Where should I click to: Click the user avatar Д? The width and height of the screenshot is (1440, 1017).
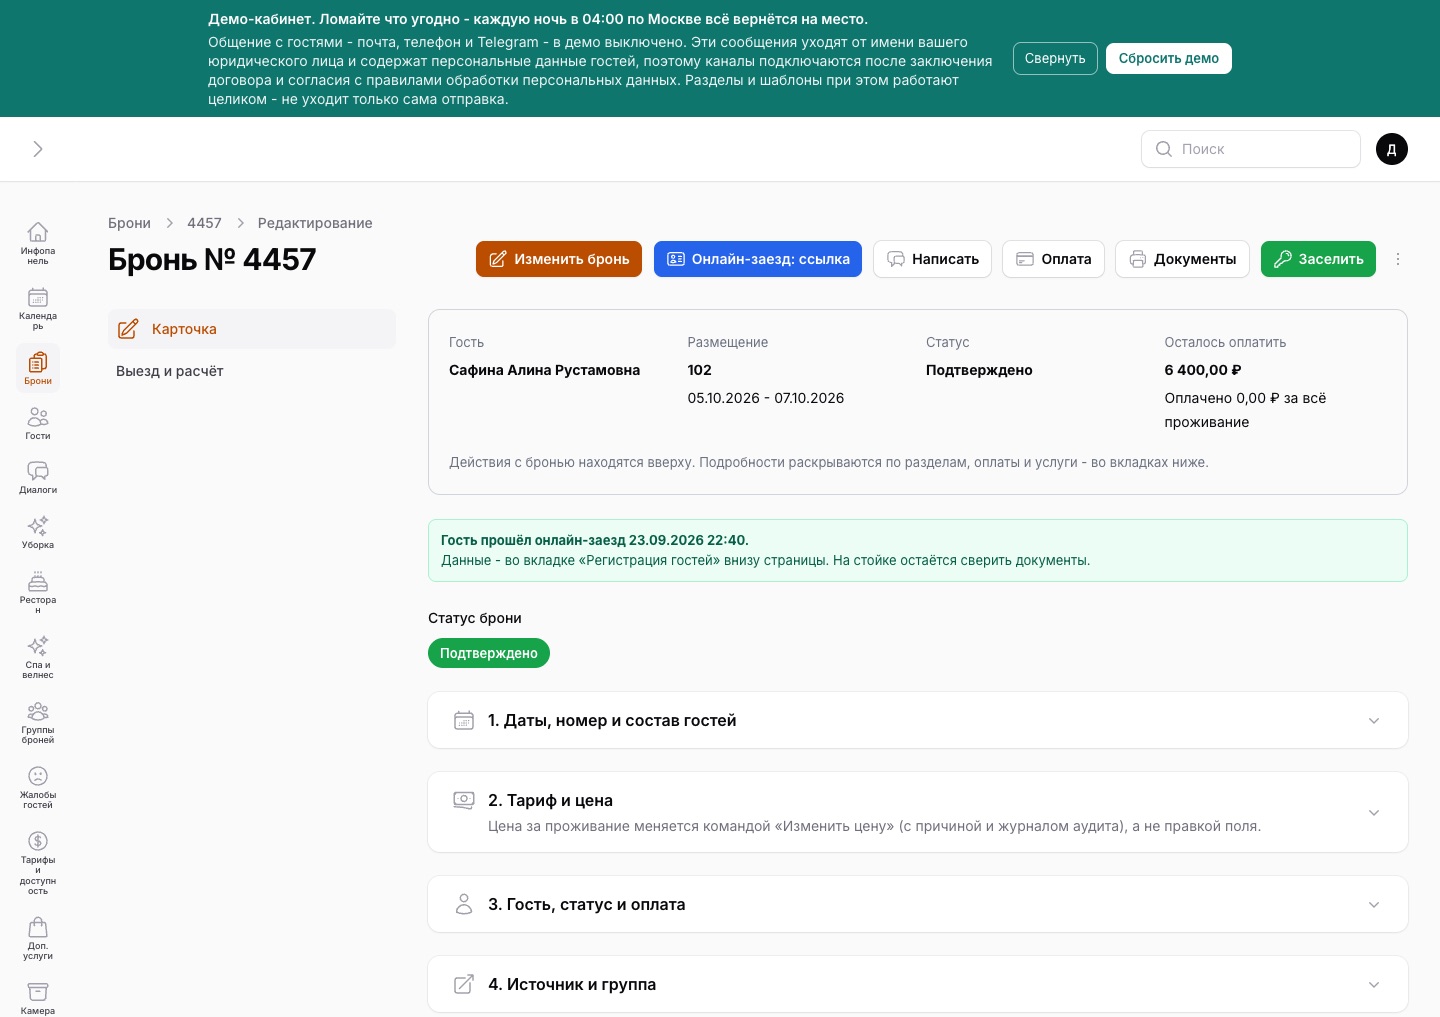pyautogui.click(x=1392, y=149)
